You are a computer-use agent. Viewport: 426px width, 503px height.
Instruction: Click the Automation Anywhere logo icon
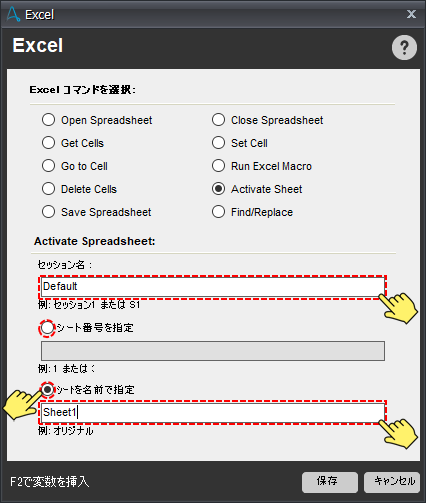point(13,14)
